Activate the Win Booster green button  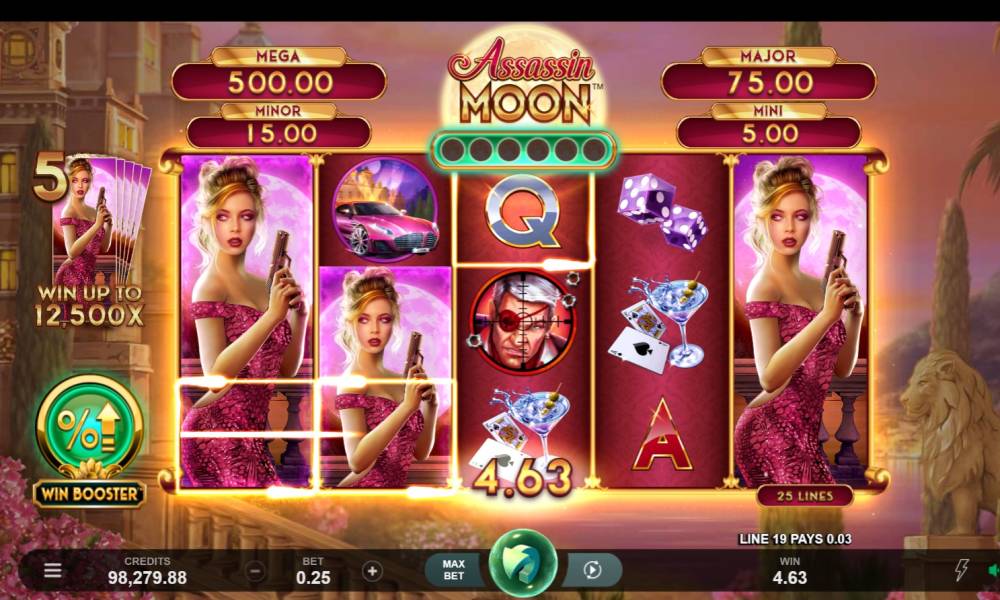[89, 425]
